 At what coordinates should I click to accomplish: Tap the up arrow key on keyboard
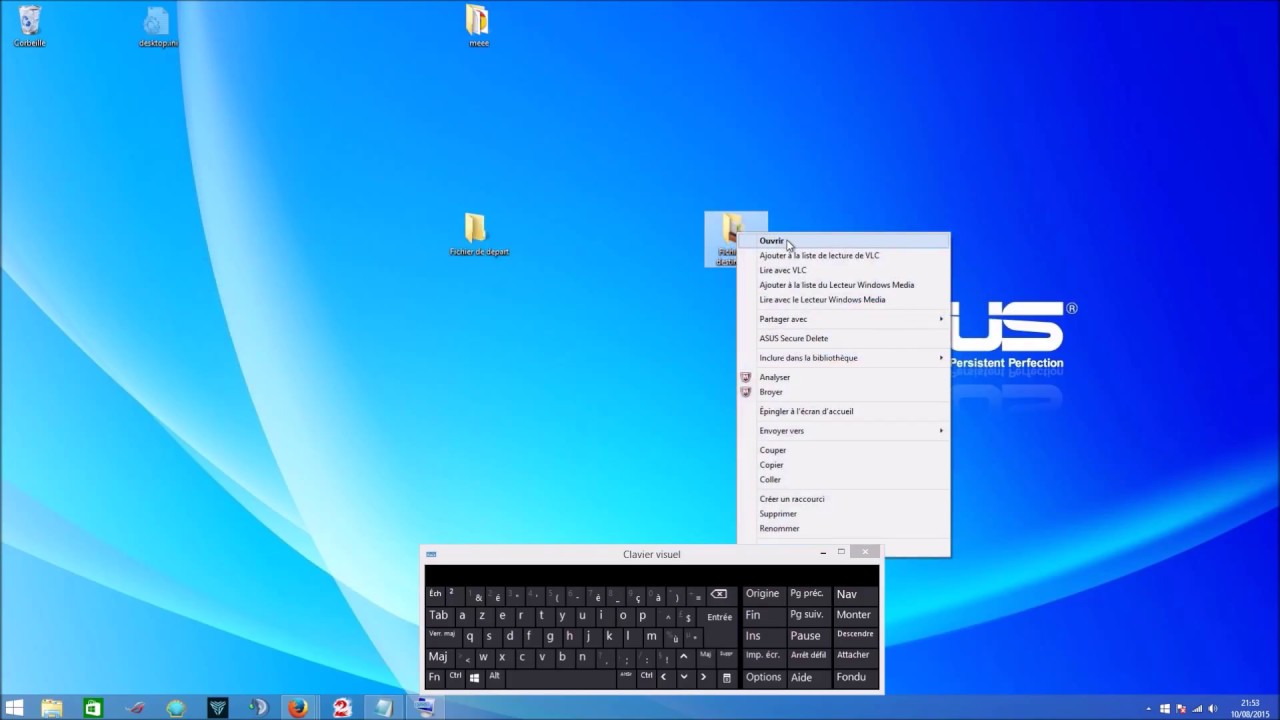click(684, 657)
